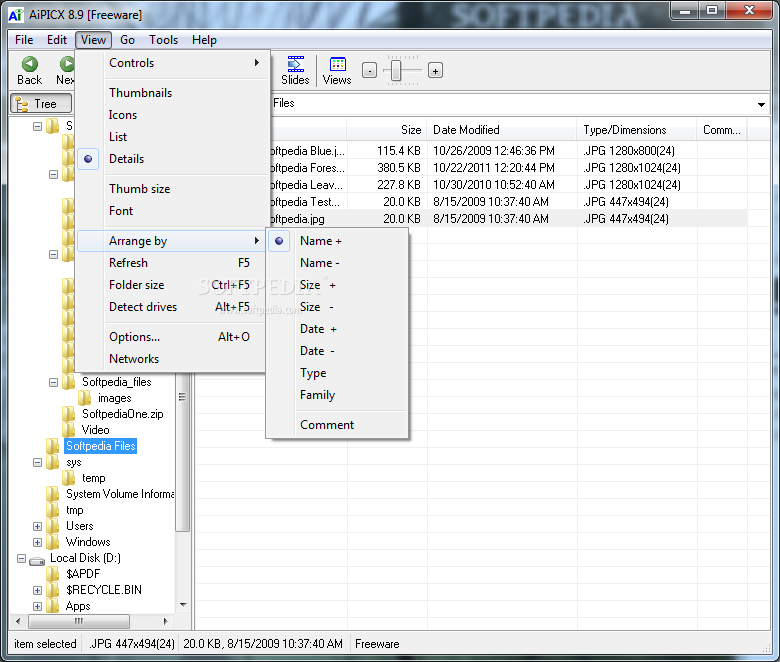This screenshot has height=662, width=780.
Task: Adjust the thumbnail zoom slider handle
Action: point(396,71)
